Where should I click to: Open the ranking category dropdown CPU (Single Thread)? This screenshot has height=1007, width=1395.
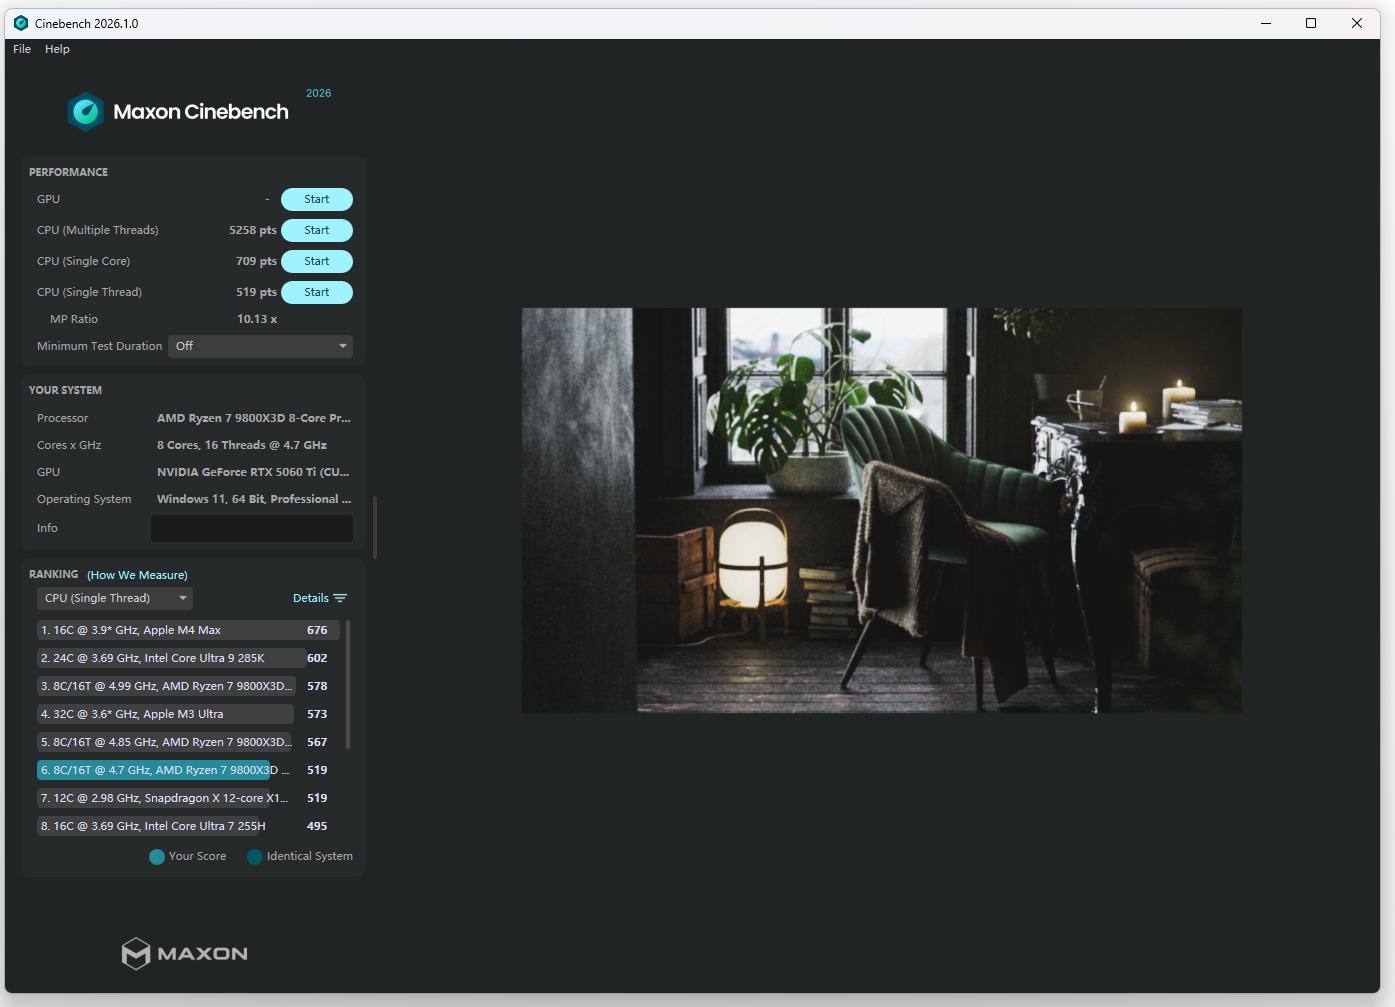click(114, 598)
